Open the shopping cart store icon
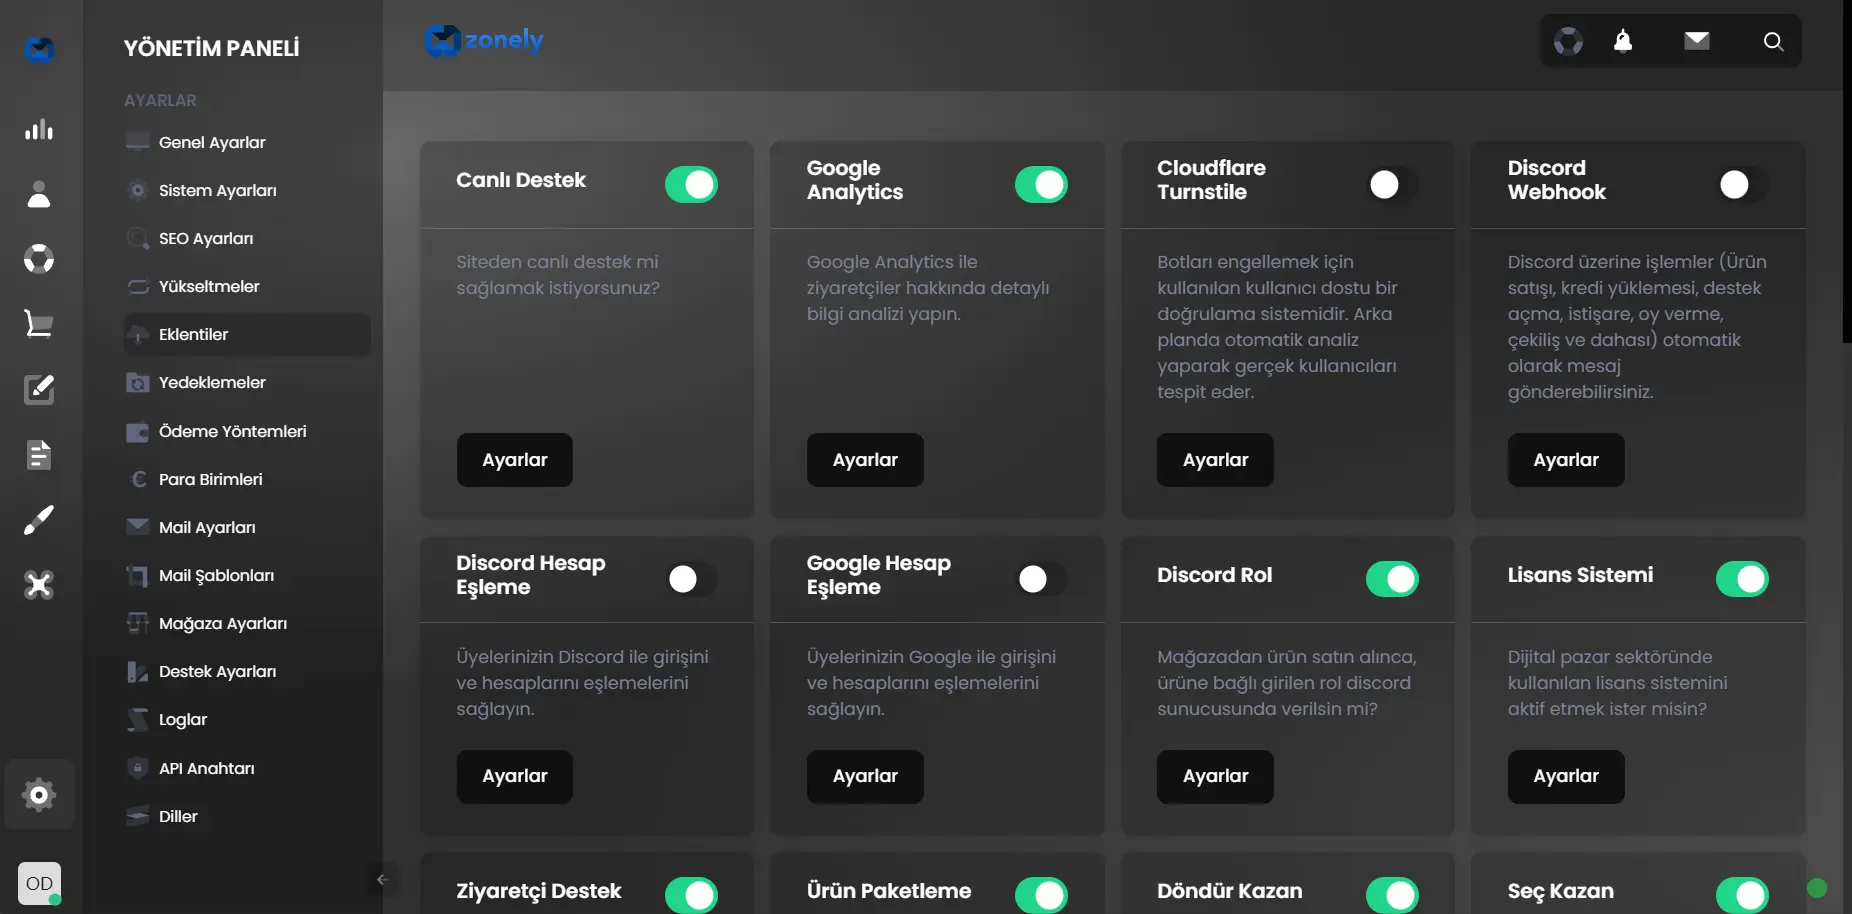 click(x=39, y=324)
